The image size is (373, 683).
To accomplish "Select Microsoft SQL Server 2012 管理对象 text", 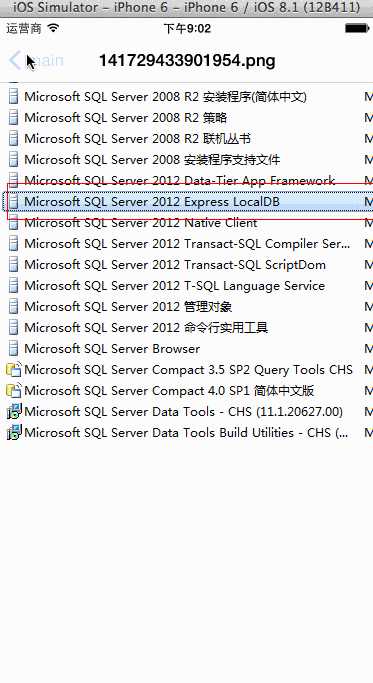I will click(x=128, y=306).
